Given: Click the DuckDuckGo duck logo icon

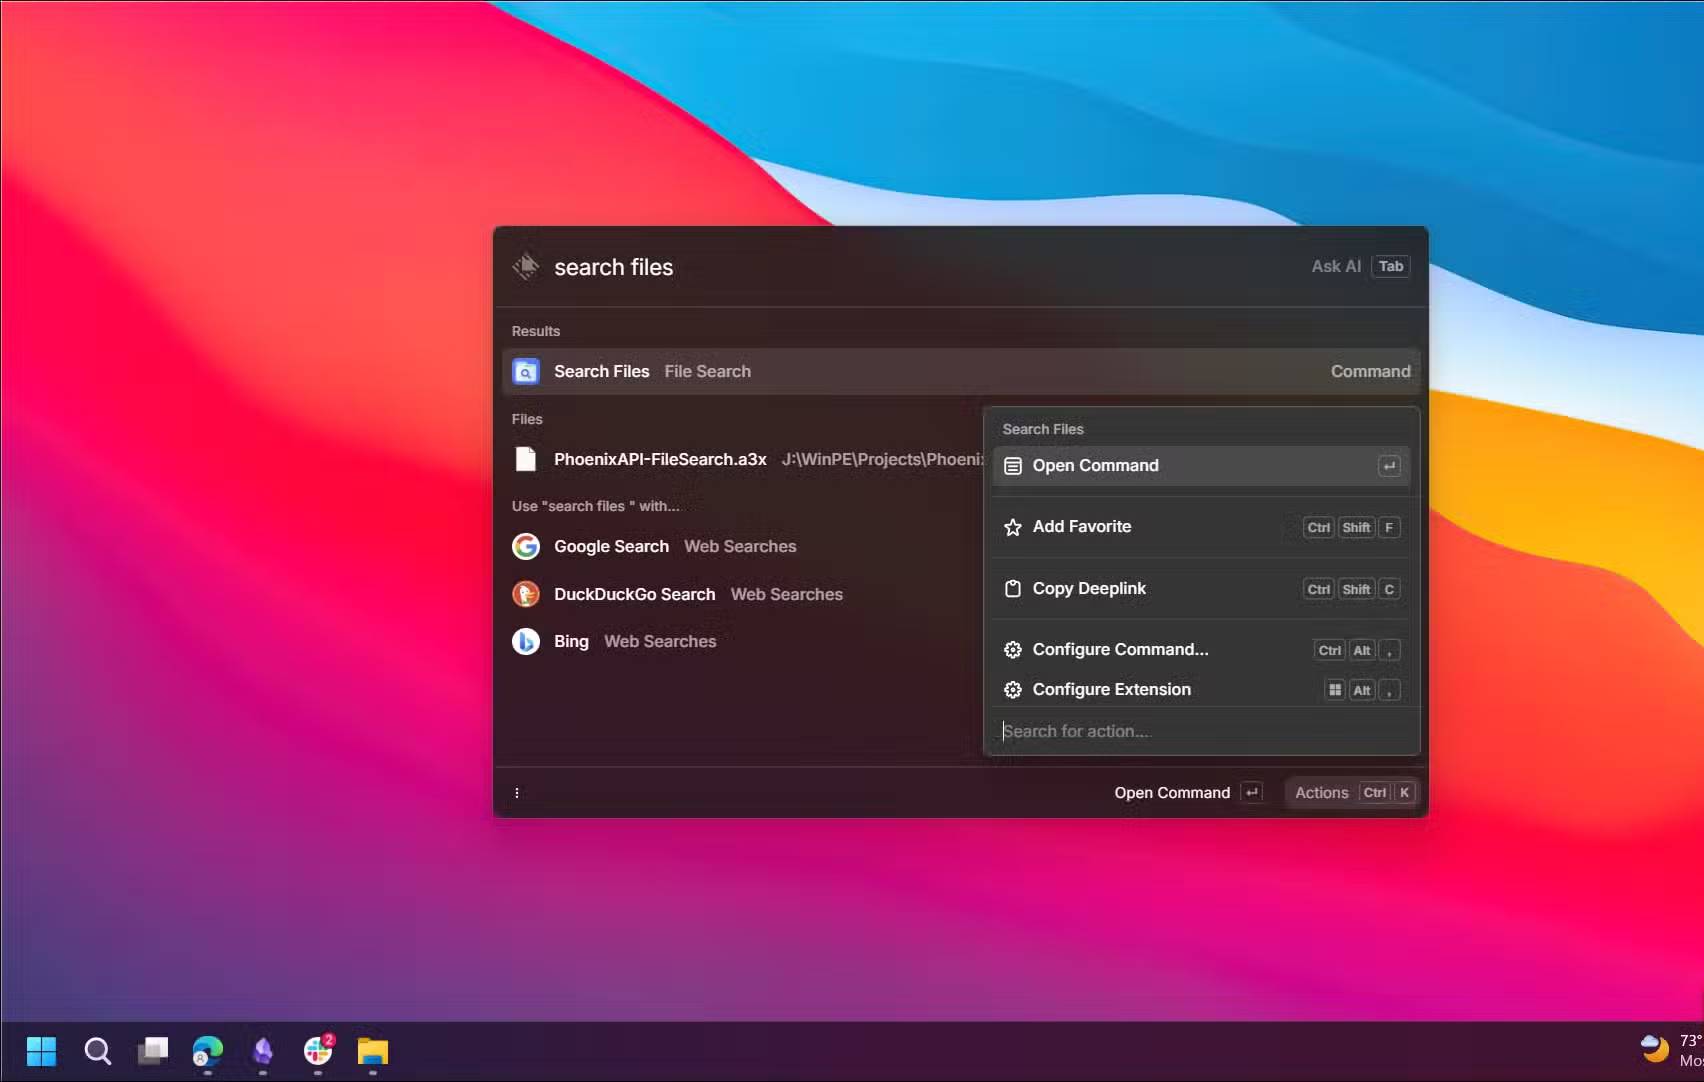Looking at the screenshot, I should (525, 594).
